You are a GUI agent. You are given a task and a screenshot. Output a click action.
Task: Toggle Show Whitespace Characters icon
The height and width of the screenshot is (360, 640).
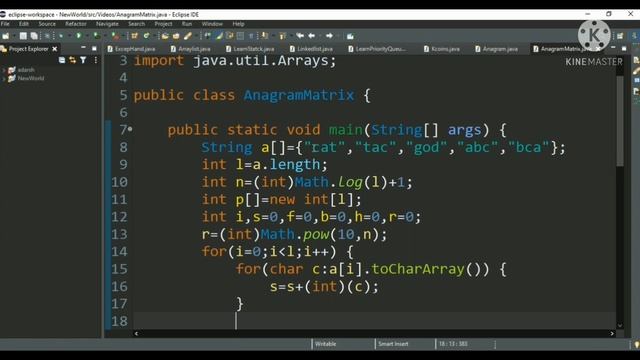[251, 36]
